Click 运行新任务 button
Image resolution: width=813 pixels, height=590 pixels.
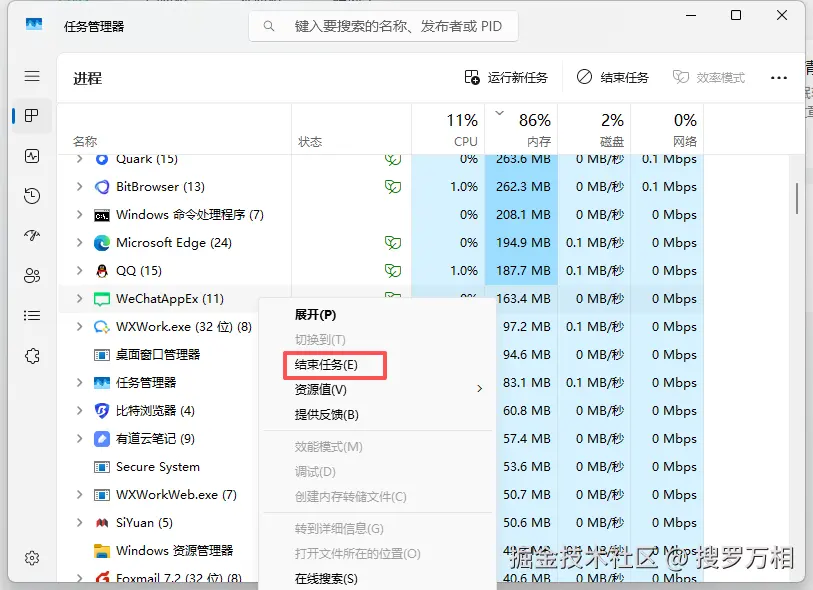click(x=506, y=78)
